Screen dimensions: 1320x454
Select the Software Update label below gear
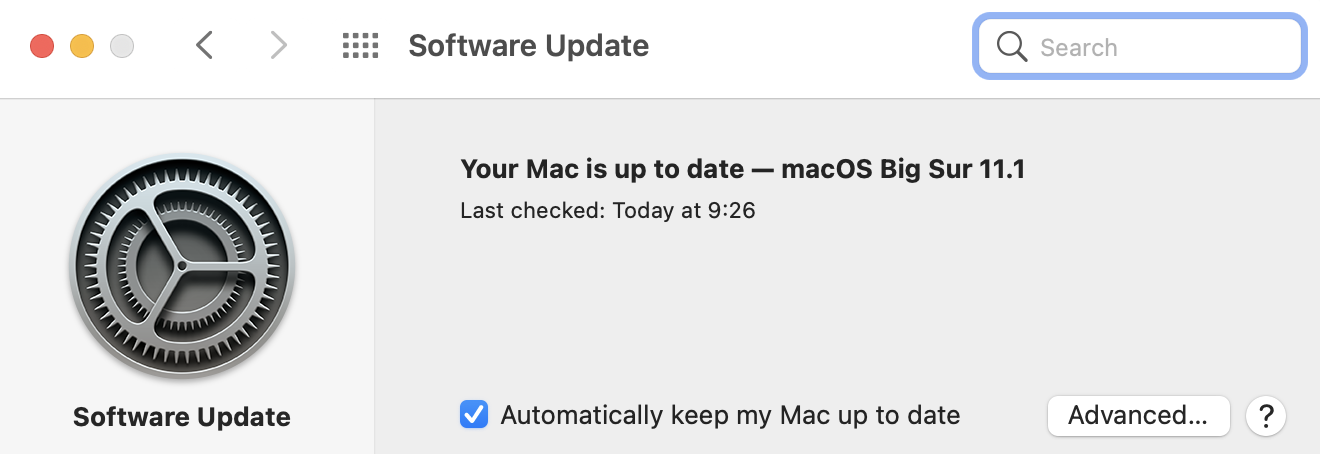182,417
